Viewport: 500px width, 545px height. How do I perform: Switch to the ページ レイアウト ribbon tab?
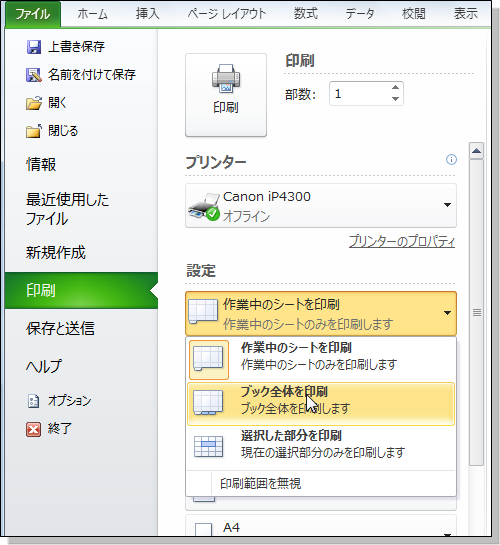(227, 14)
